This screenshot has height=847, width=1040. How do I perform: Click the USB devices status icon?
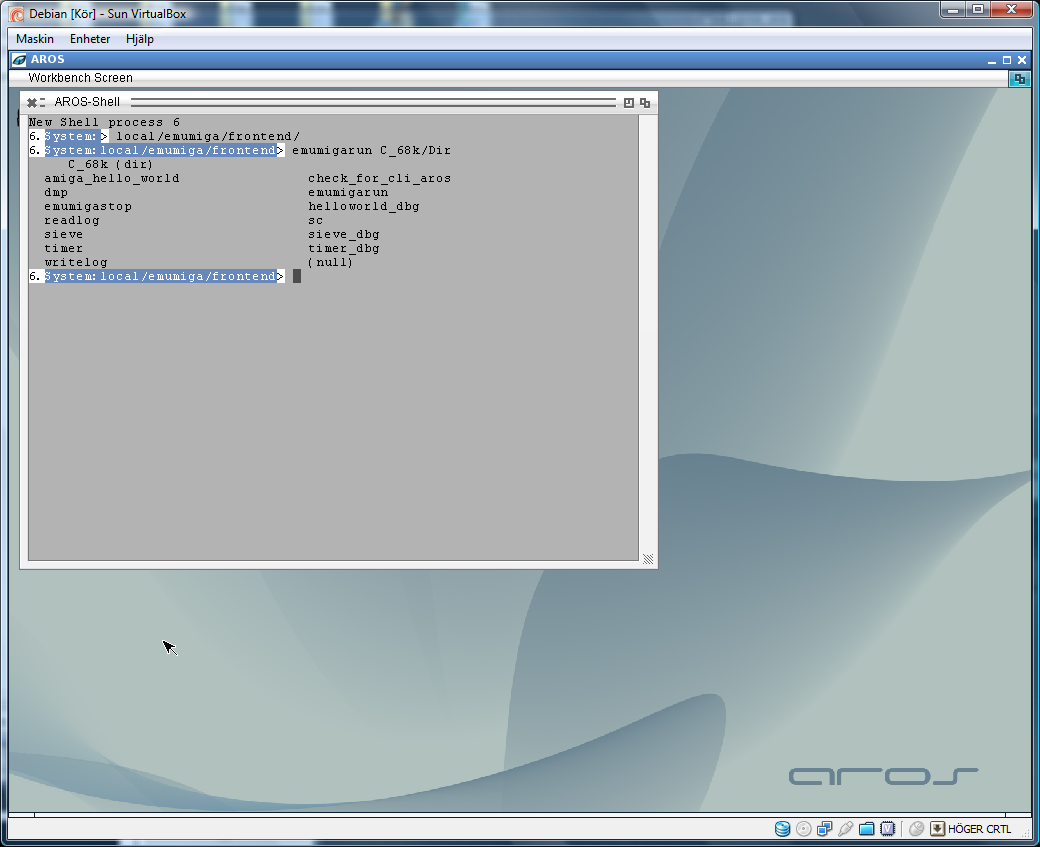[846, 829]
